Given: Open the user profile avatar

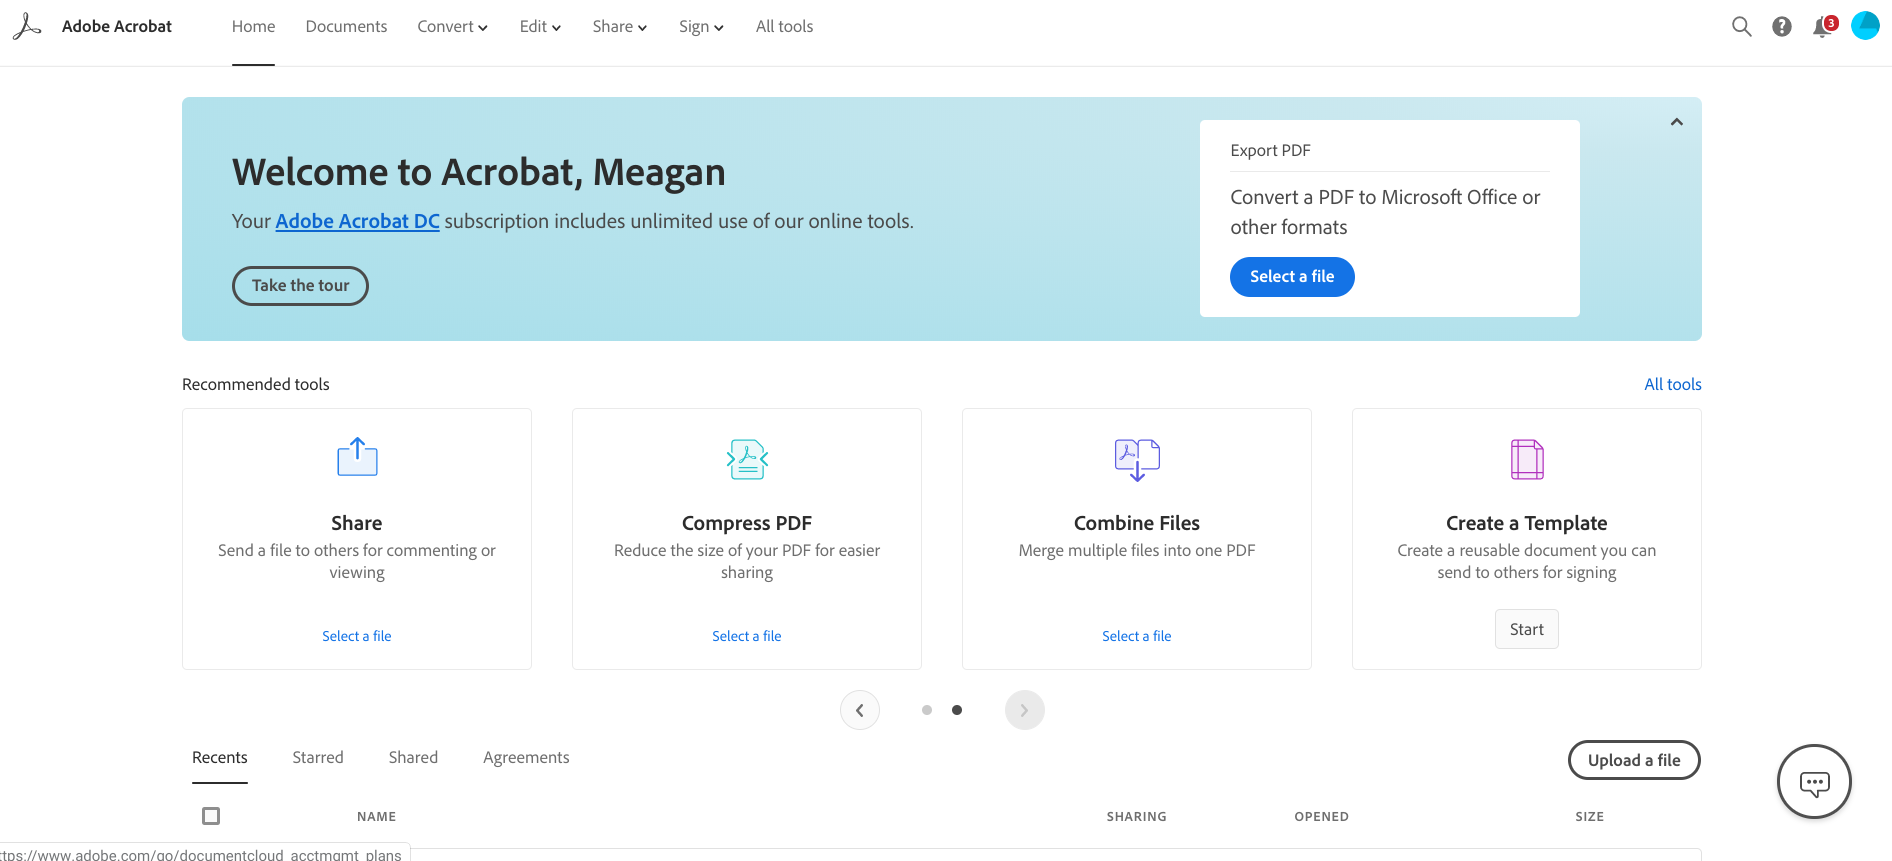Looking at the screenshot, I should point(1865,26).
